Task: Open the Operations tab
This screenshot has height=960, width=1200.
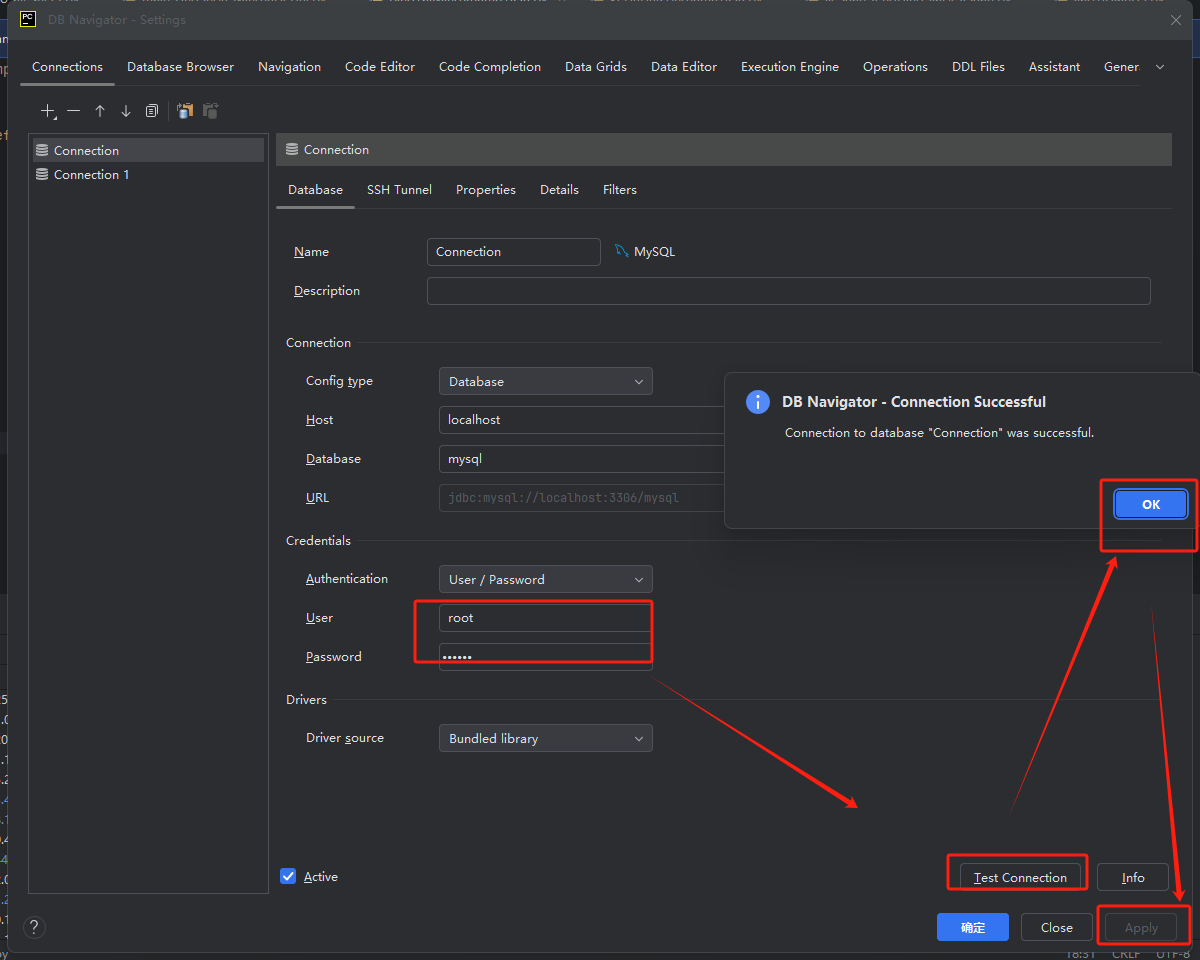Action: (895, 67)
